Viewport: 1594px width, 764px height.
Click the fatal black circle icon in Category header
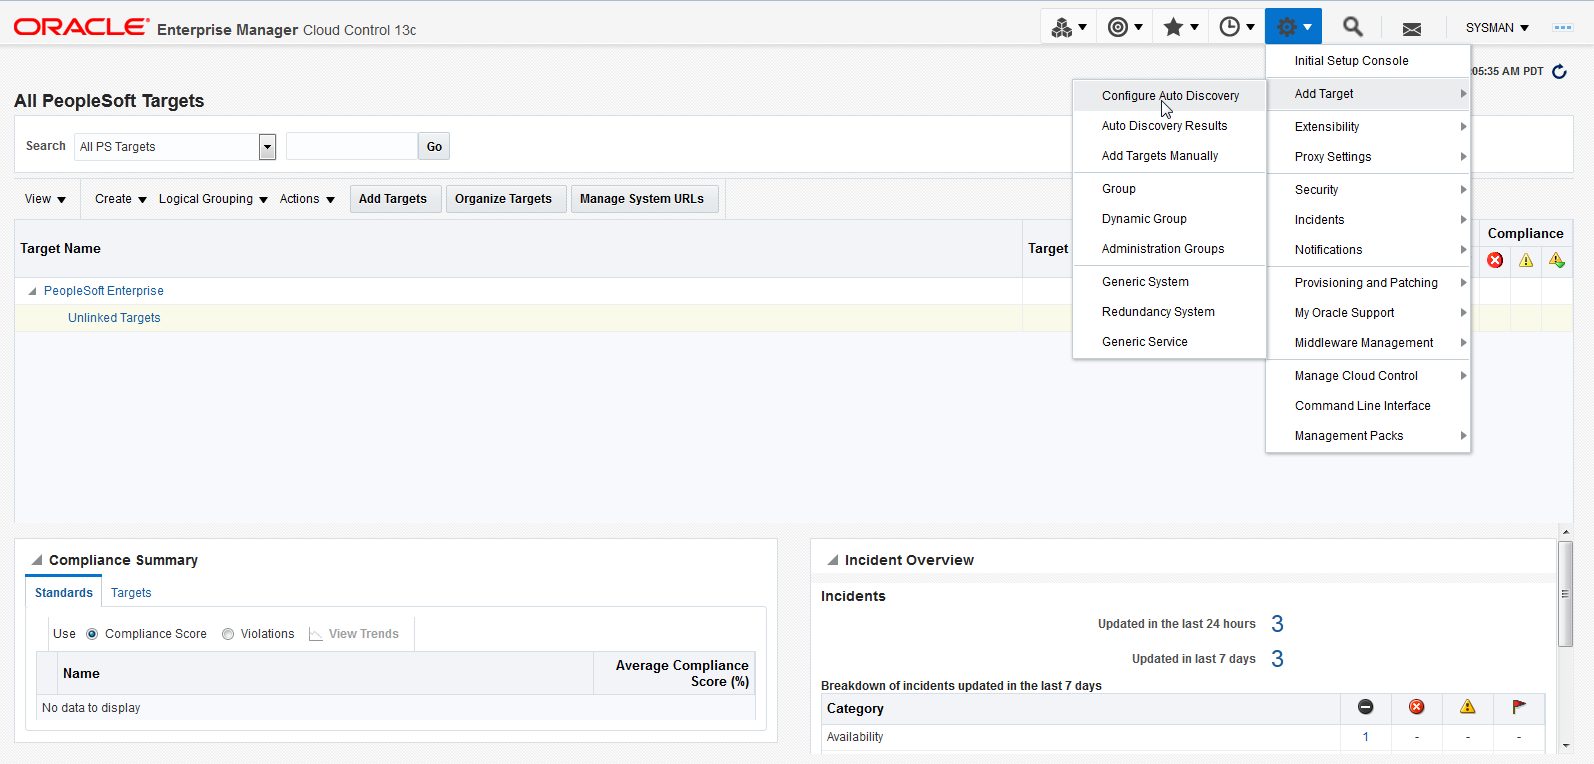(1366, 707)
